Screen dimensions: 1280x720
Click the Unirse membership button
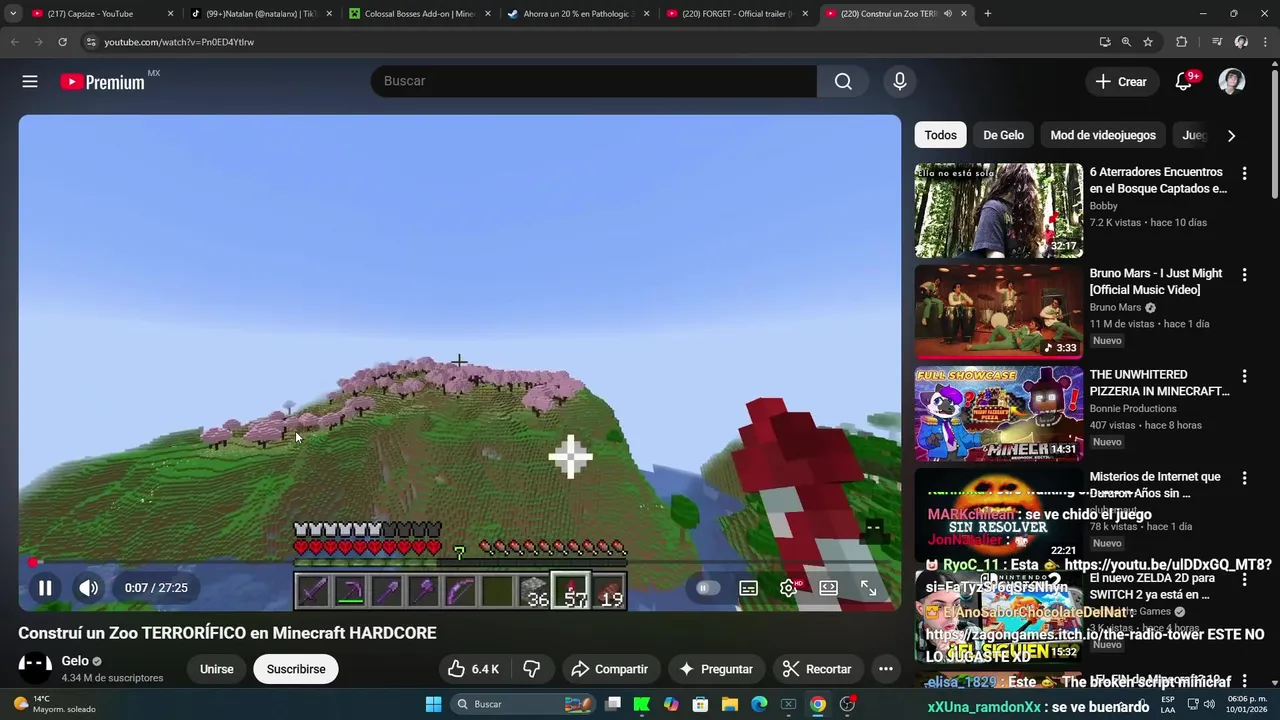(x=217, y=669)
